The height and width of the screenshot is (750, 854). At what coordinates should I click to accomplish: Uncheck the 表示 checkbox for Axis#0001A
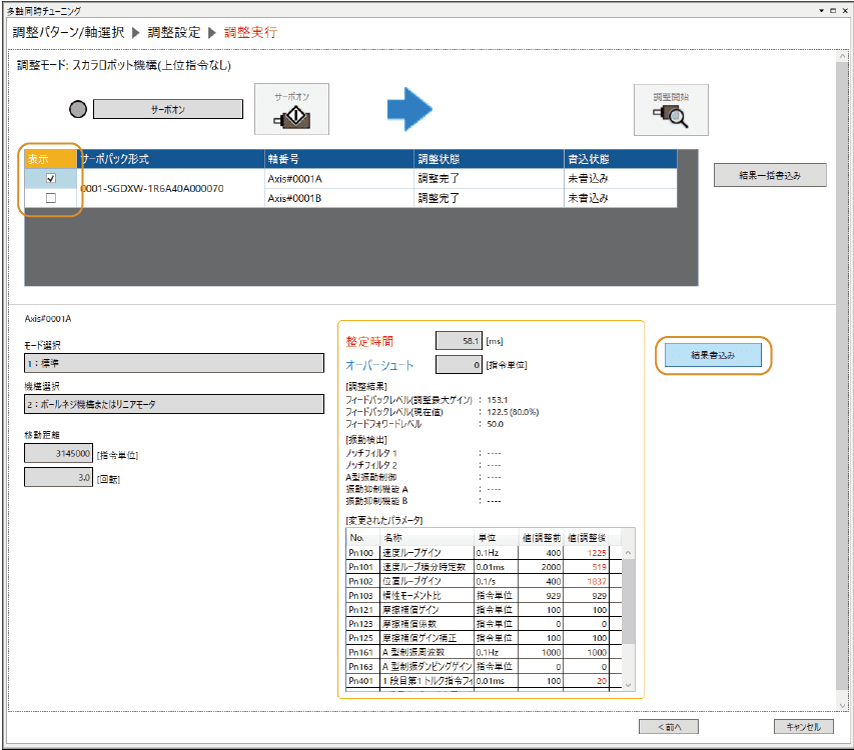tap(51, 178)
